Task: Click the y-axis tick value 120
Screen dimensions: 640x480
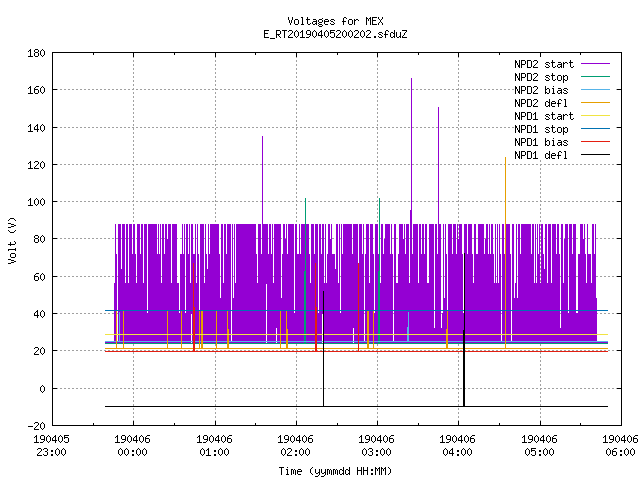Action: click(x=36, y=164)
